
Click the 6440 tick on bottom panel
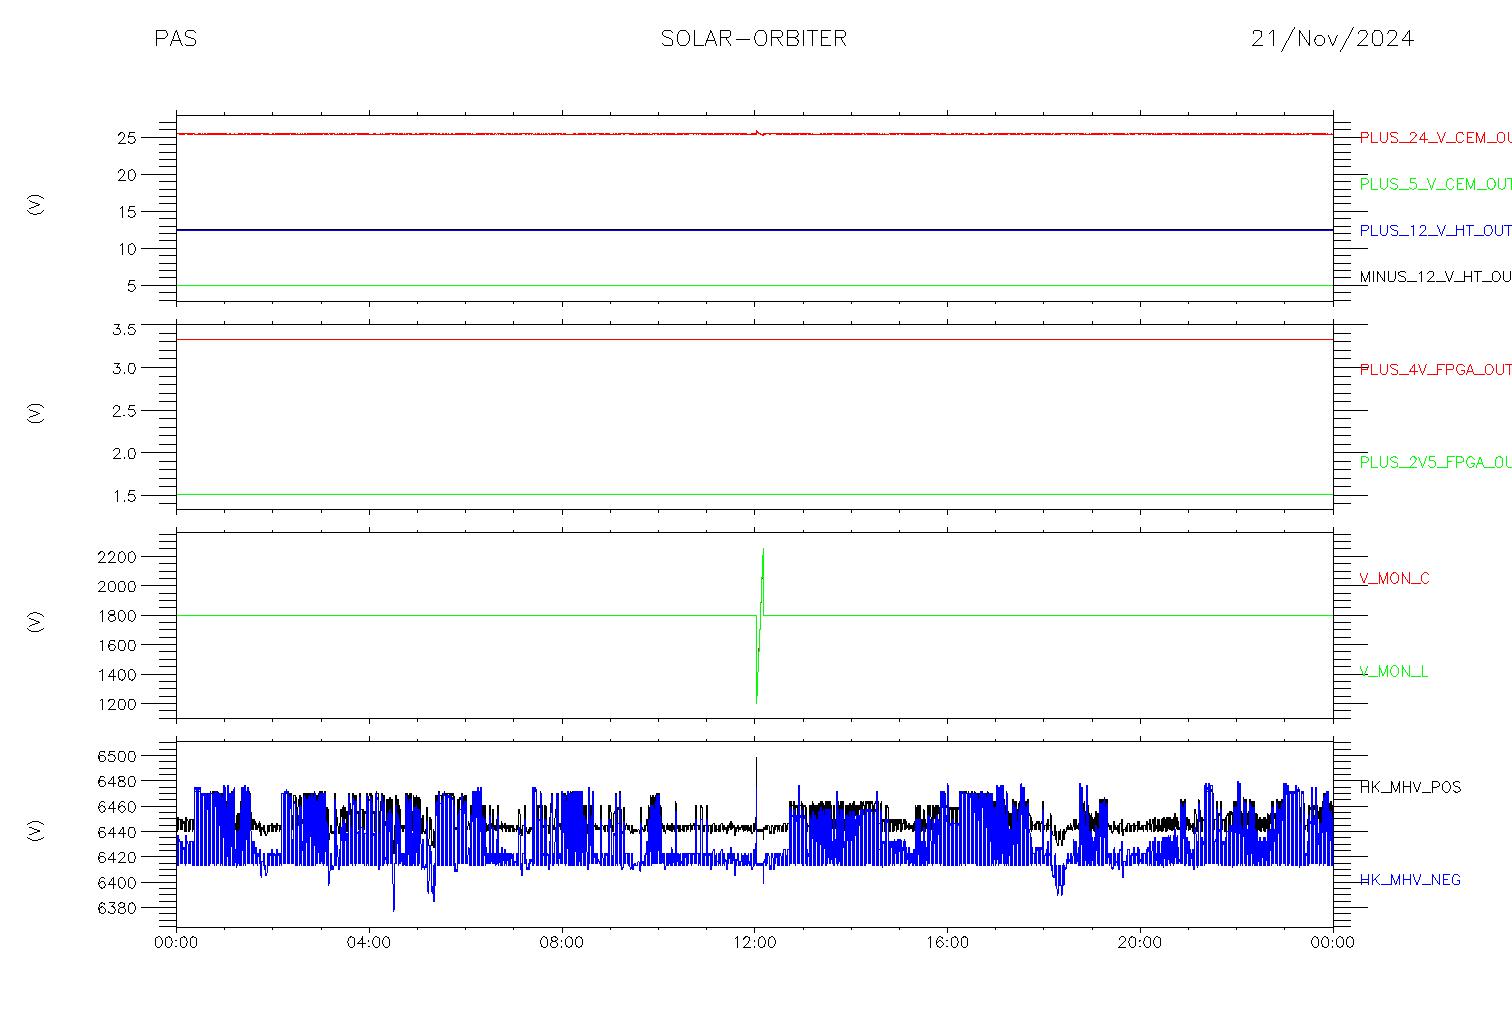[x=117, y=833]
